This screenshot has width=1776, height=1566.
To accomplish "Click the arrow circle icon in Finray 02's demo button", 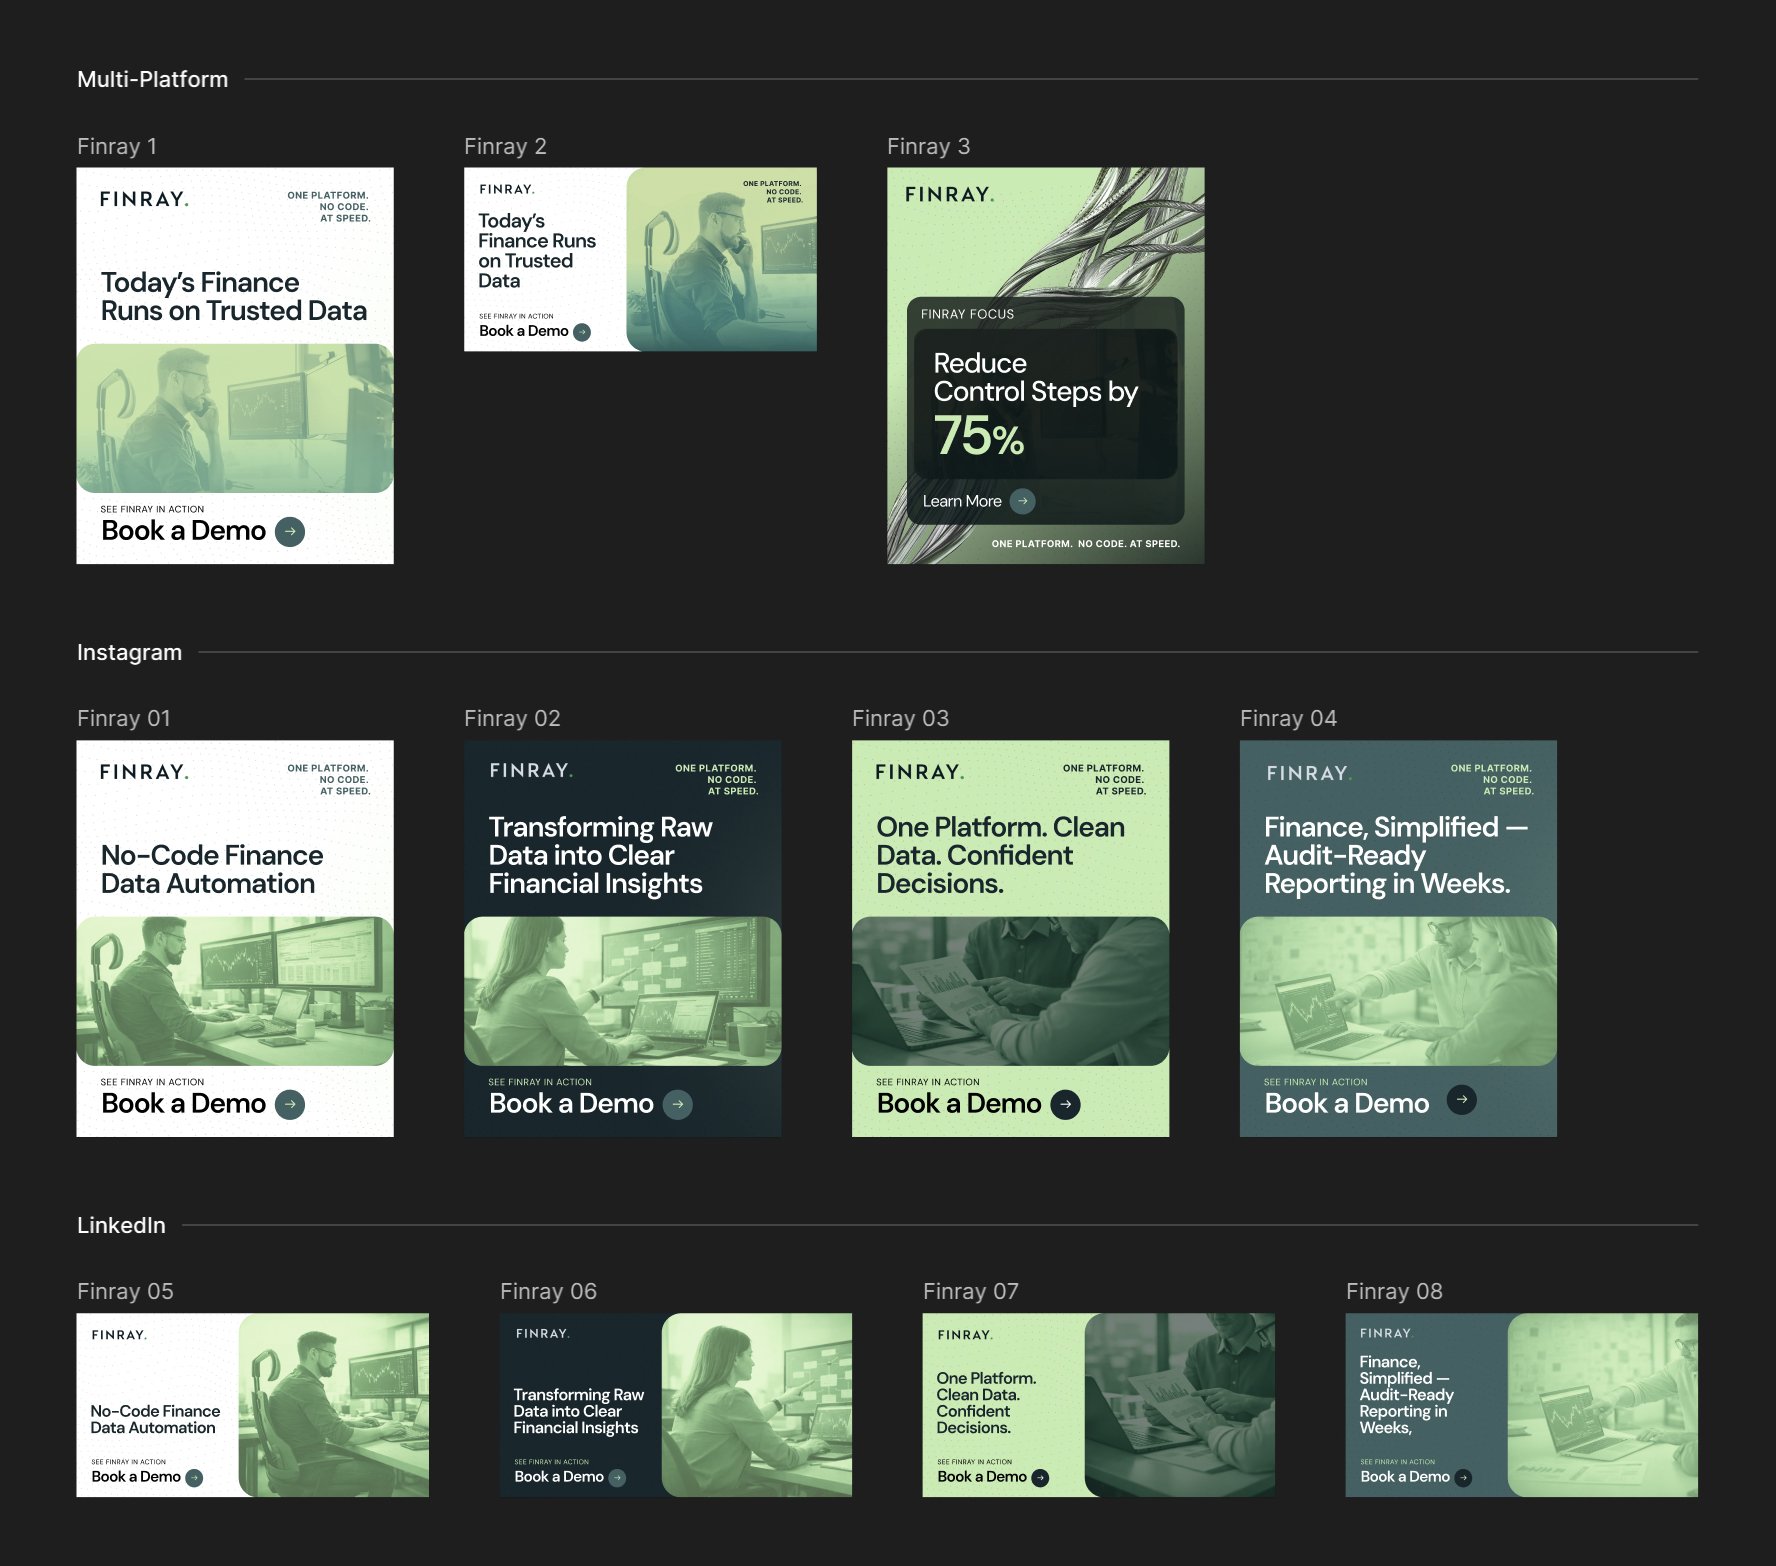I will pyautogui.click(x=679, y=1104).
